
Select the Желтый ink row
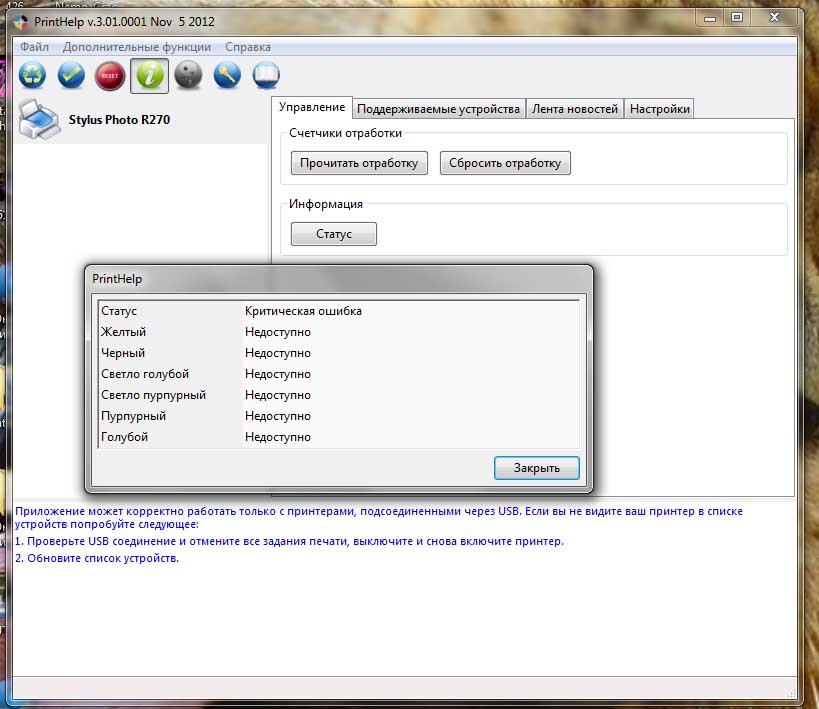click(x=339, y=332)
